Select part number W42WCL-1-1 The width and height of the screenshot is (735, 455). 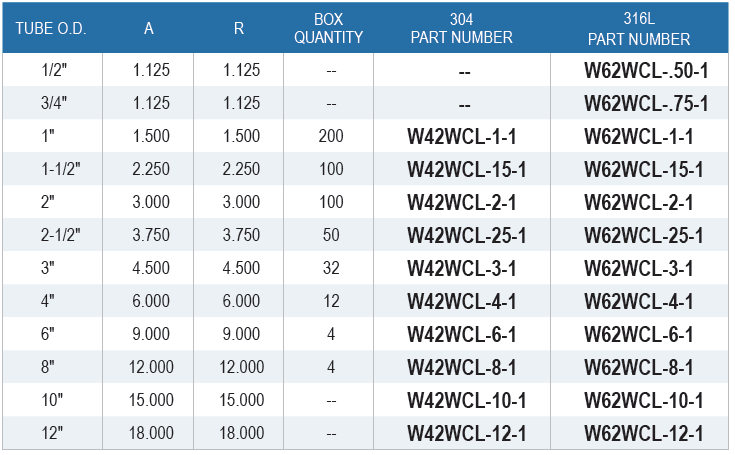(462, 136)
